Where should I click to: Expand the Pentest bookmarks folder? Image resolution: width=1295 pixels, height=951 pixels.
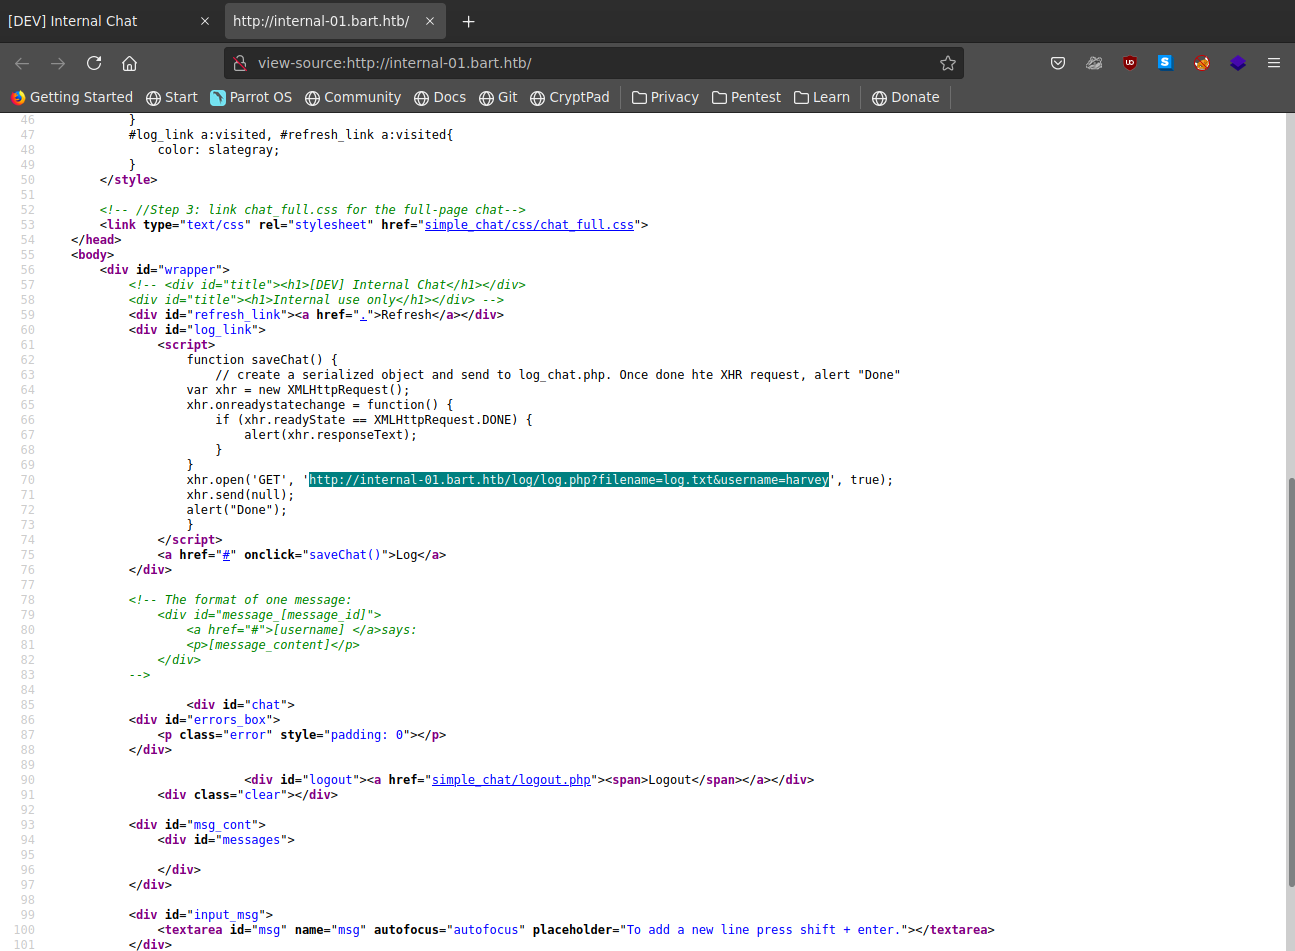[x=746, y=97]
